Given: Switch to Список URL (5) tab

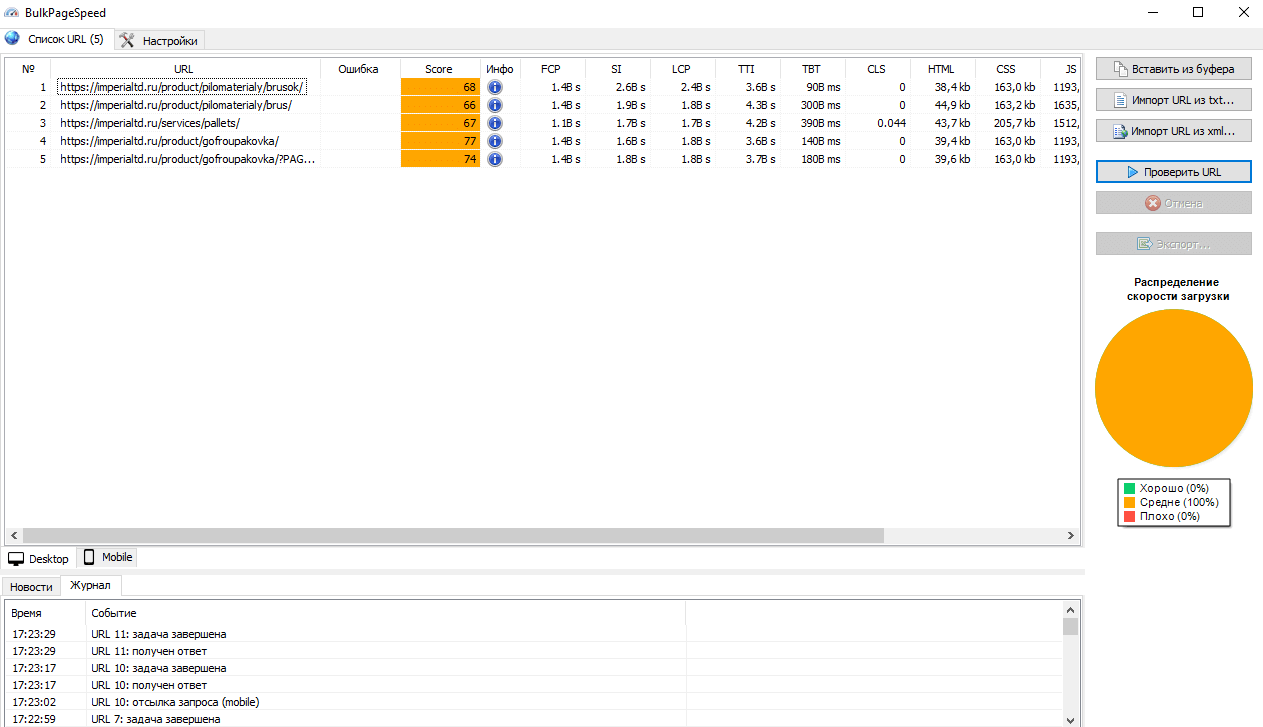Looking at the screenshot, I should (x=56, y=39).
